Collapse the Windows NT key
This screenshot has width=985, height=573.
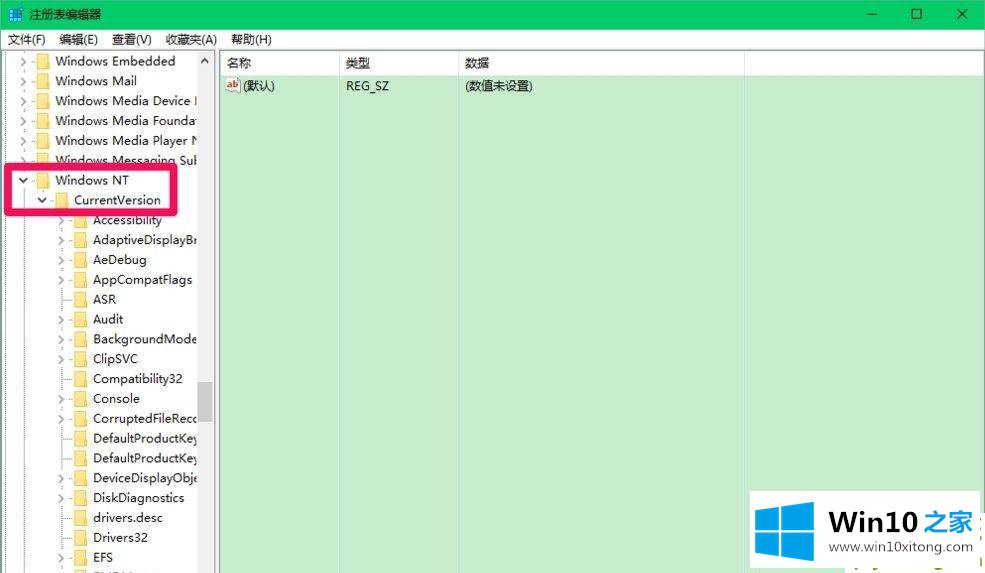[x=23, y=180]
